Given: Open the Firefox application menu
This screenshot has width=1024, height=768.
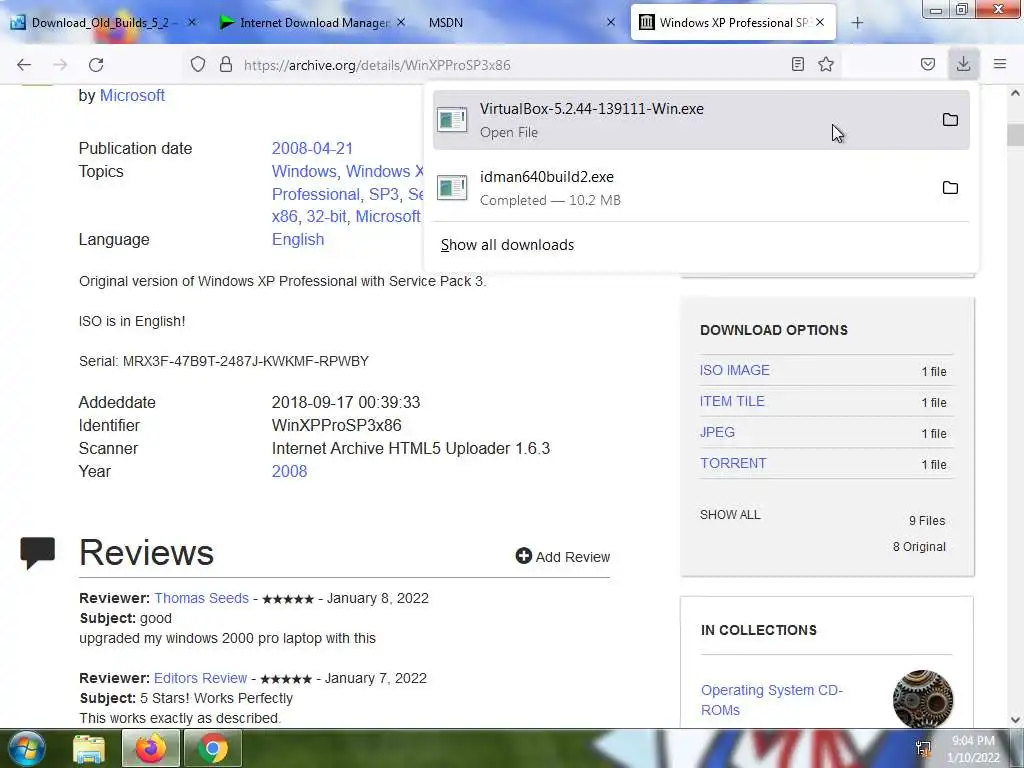Looking at the screenshot, I should point(1000,64).
